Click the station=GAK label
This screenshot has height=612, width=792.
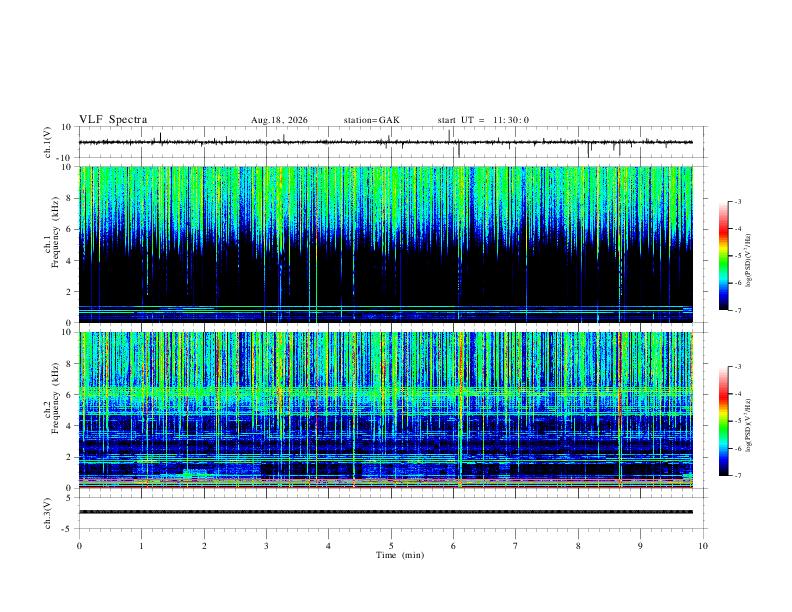pos(371,120)
